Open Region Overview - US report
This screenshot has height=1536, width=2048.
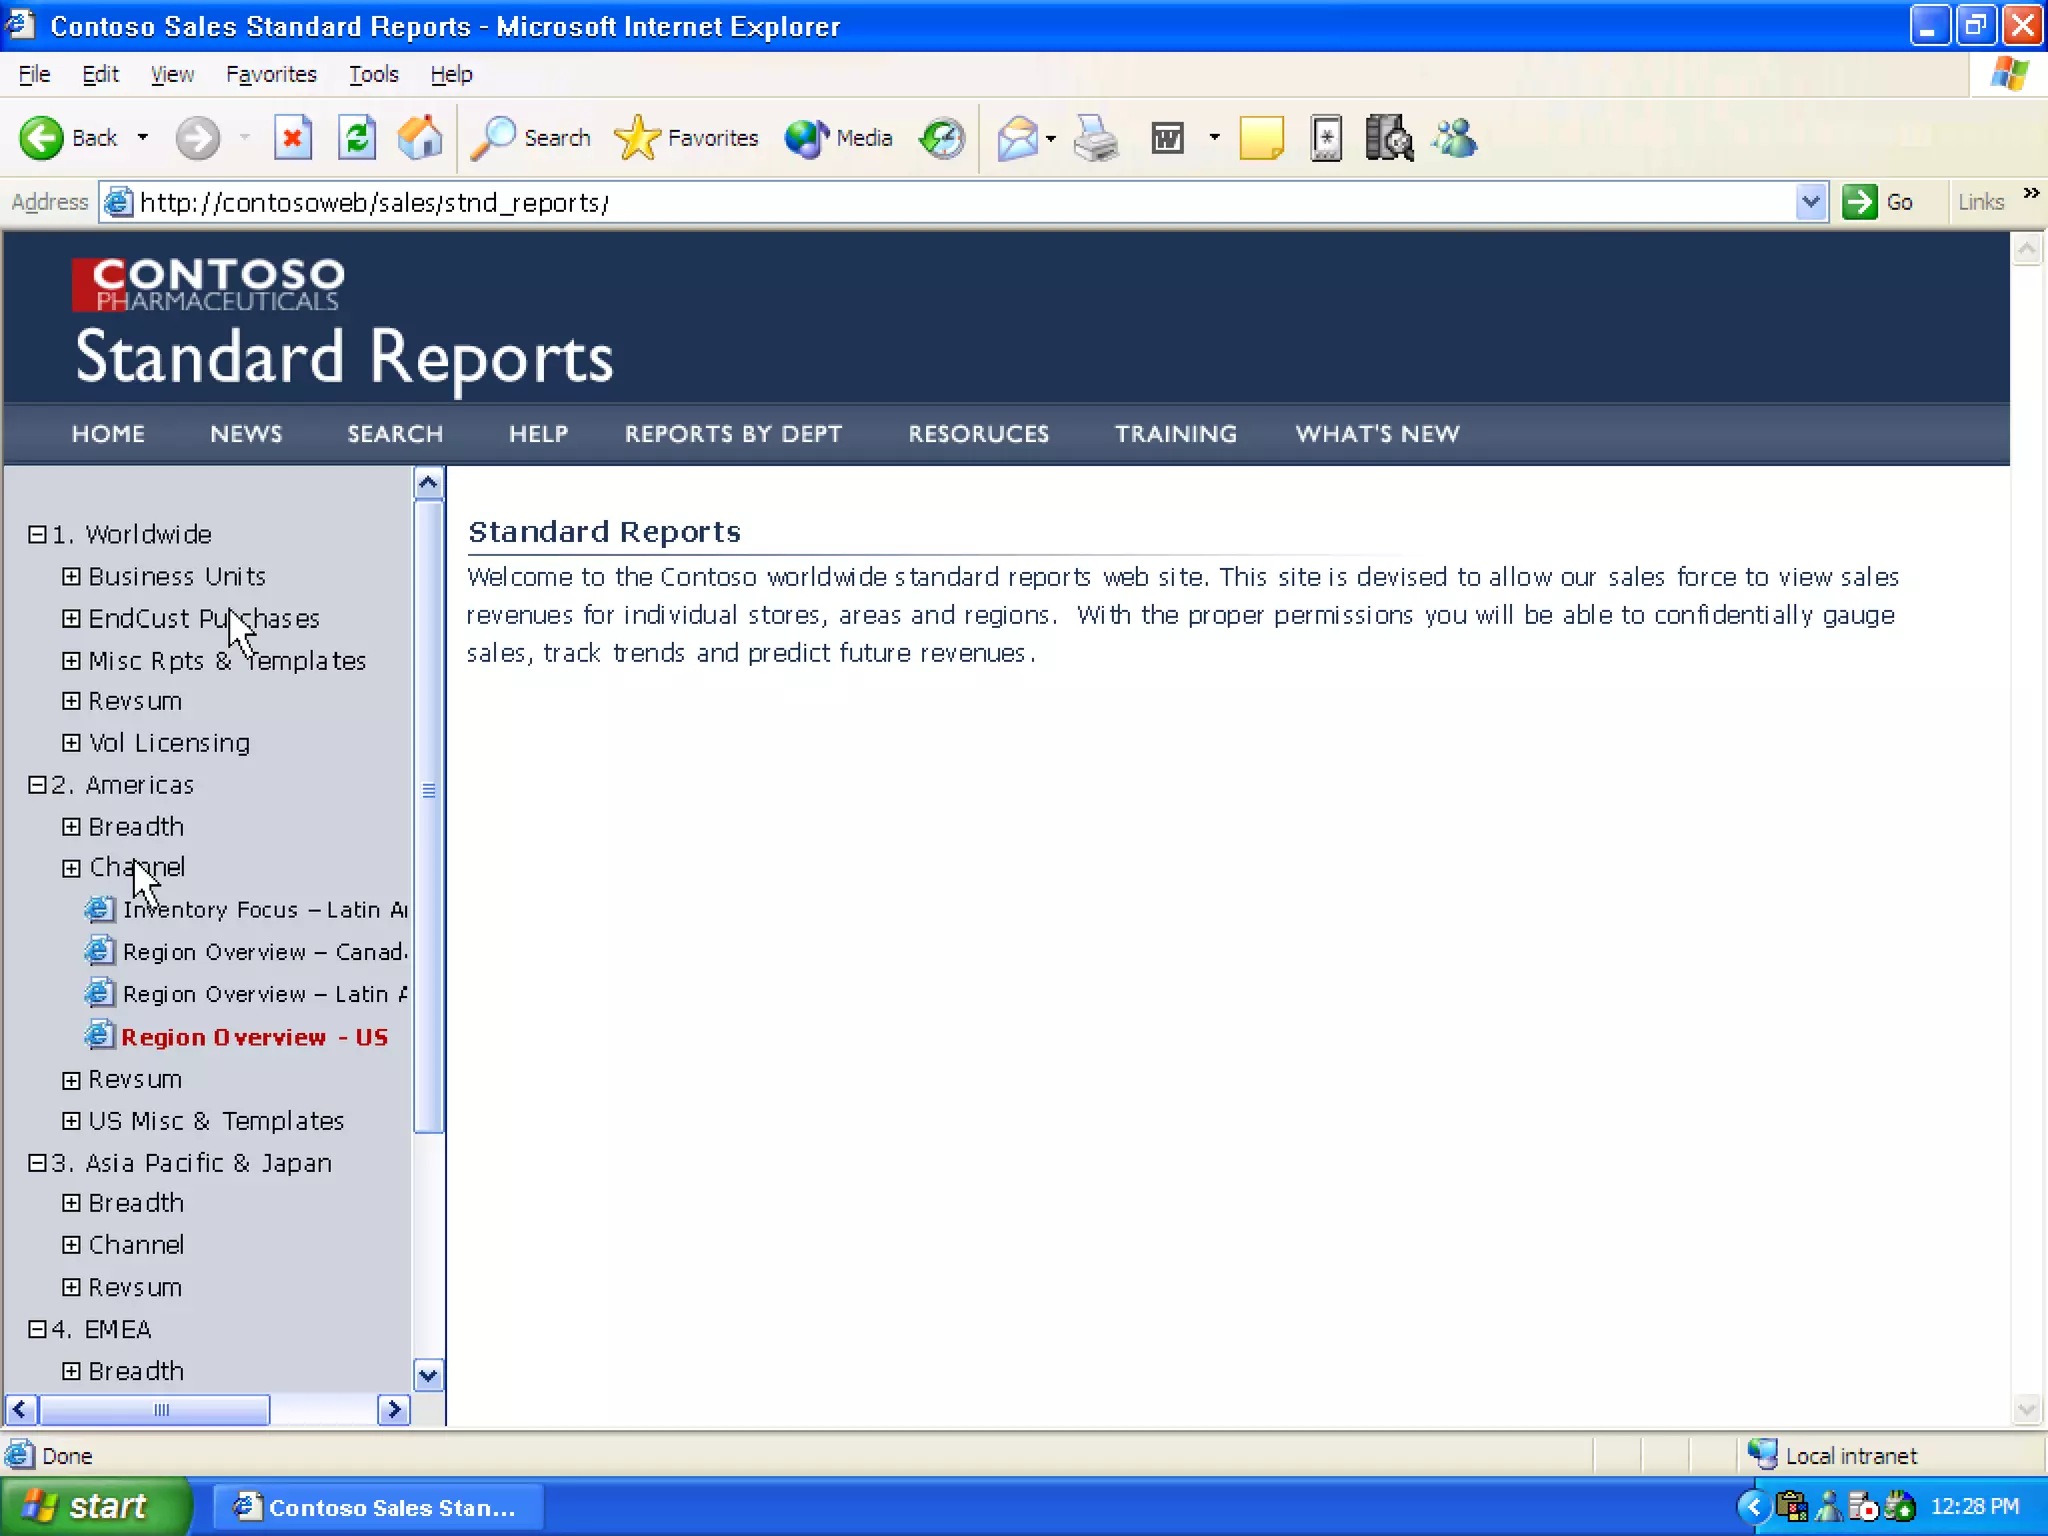(254, 1037)
